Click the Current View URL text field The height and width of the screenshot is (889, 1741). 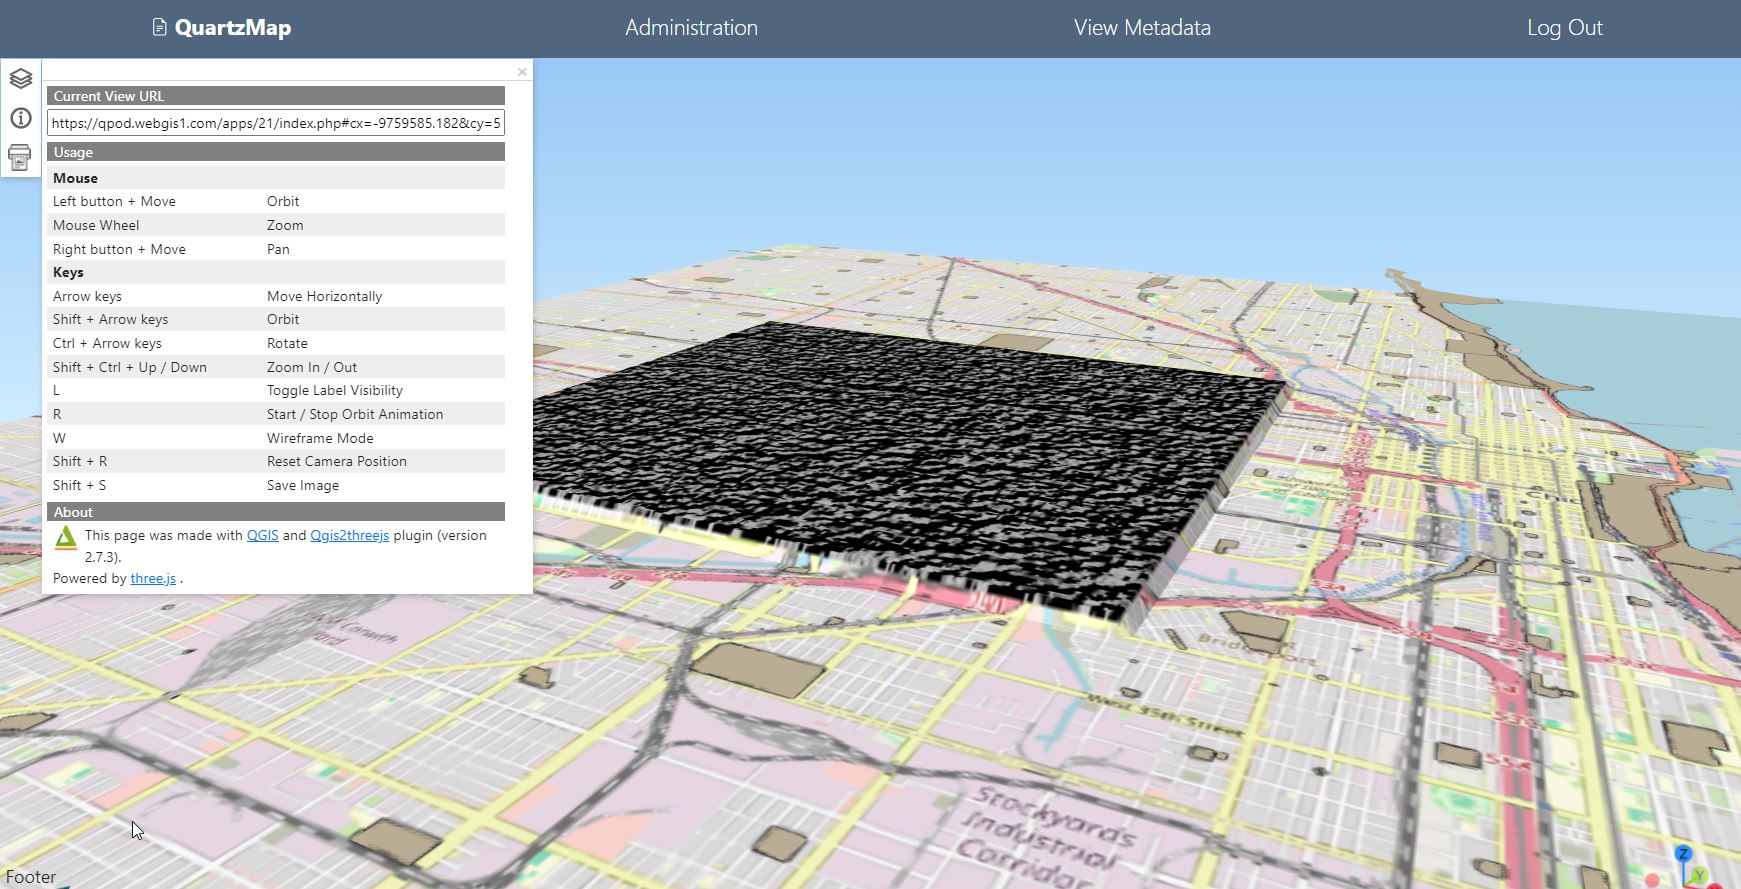click(x=276, y=123)
